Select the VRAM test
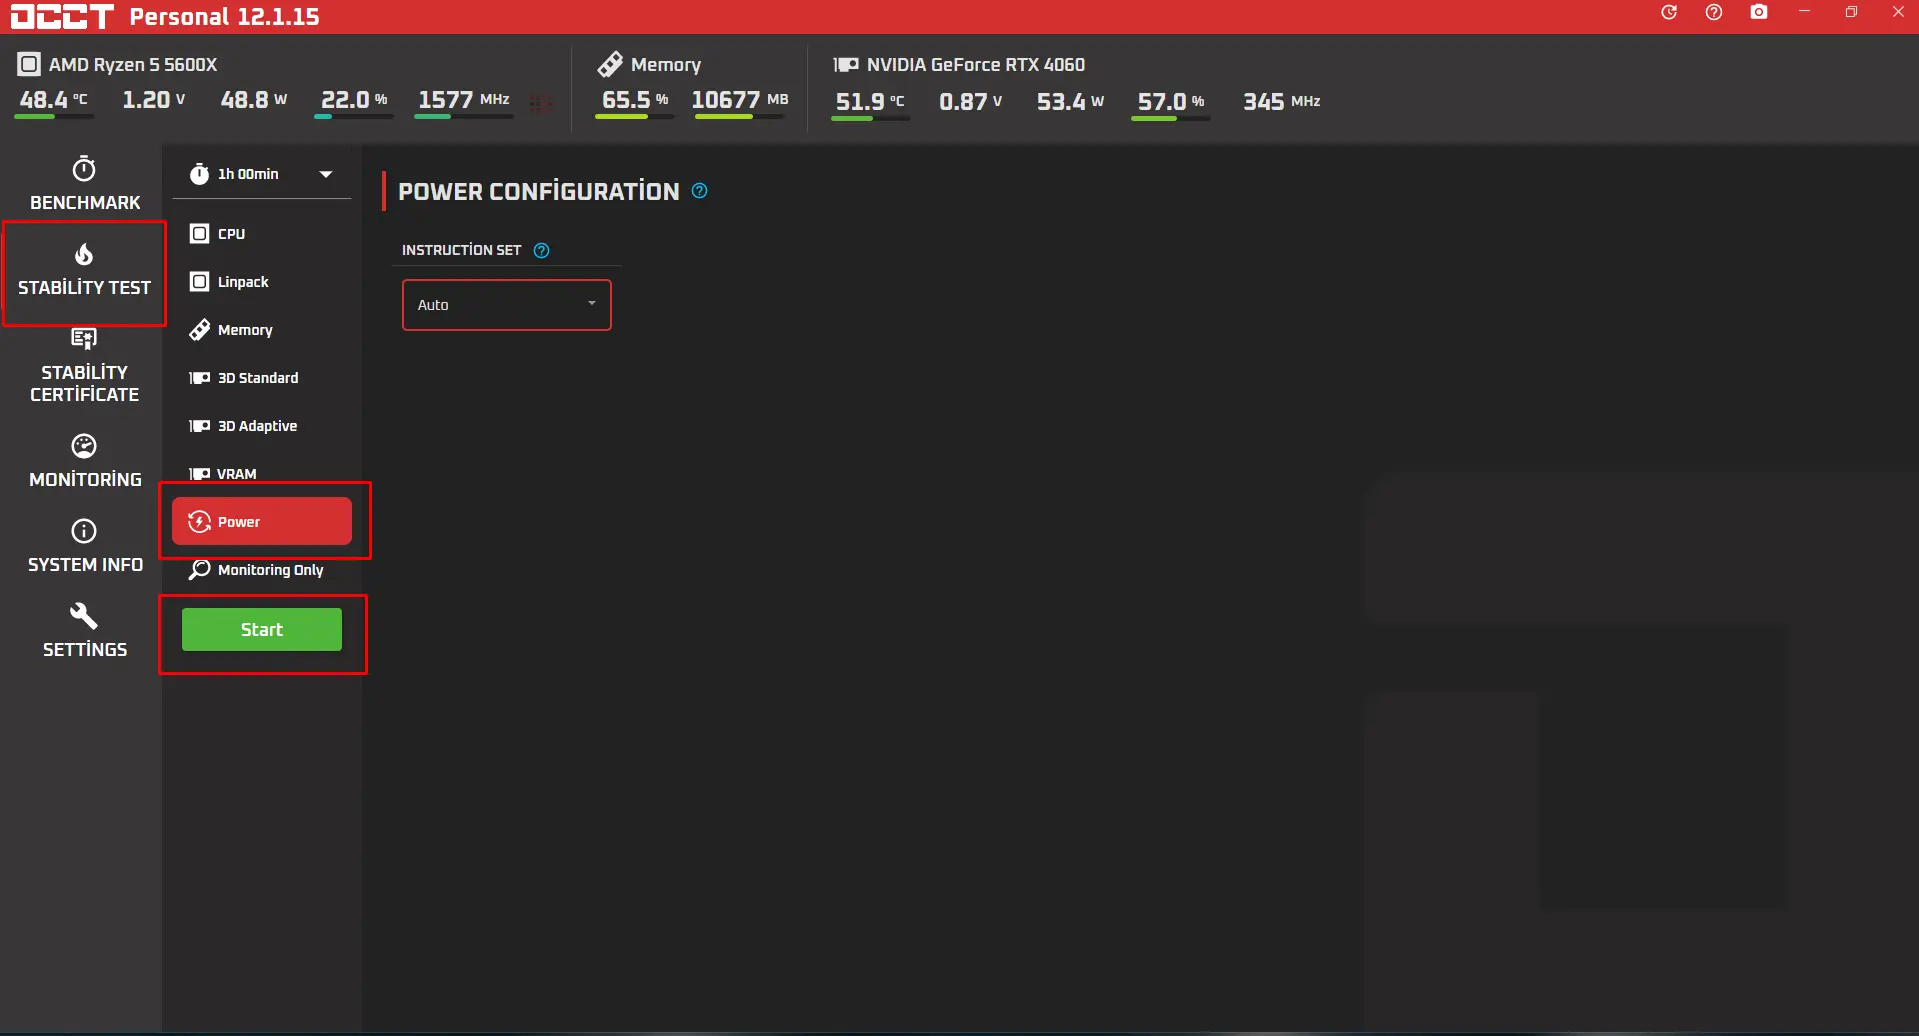This screenshot has height=1036, width=1919. pyautogui.click(x=262, y=474)
